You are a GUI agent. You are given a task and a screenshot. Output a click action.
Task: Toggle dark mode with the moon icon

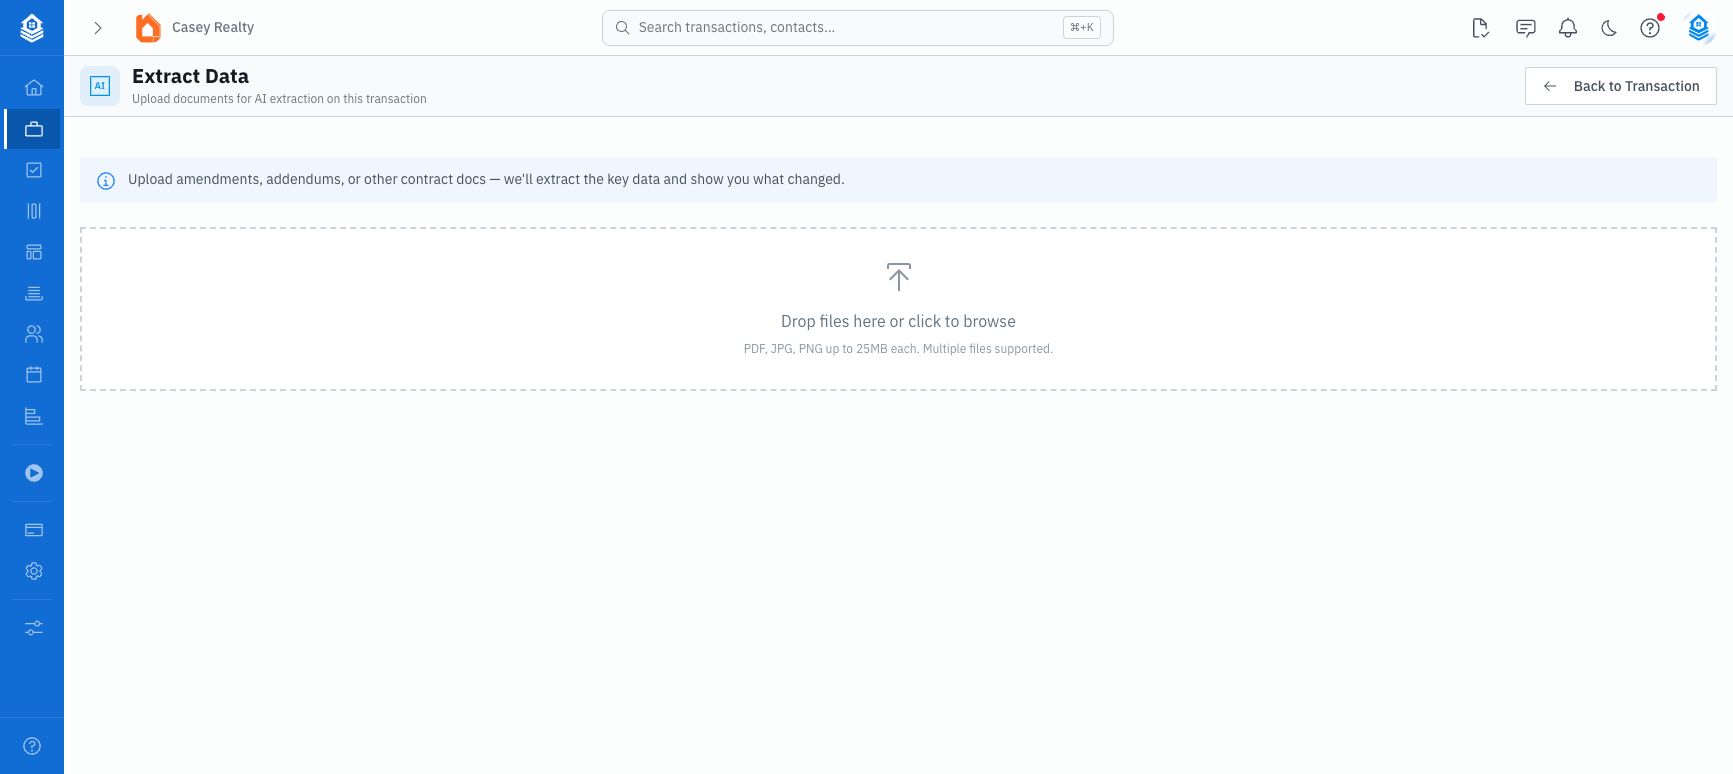[1609, 28]
